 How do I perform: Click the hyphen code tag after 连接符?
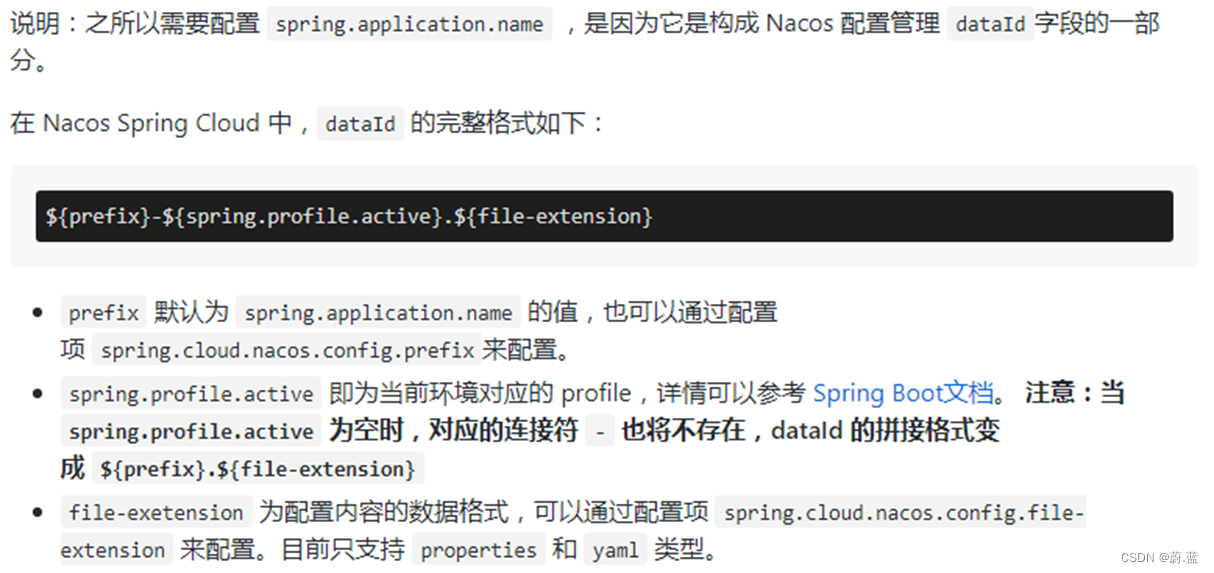coord(599,432)
